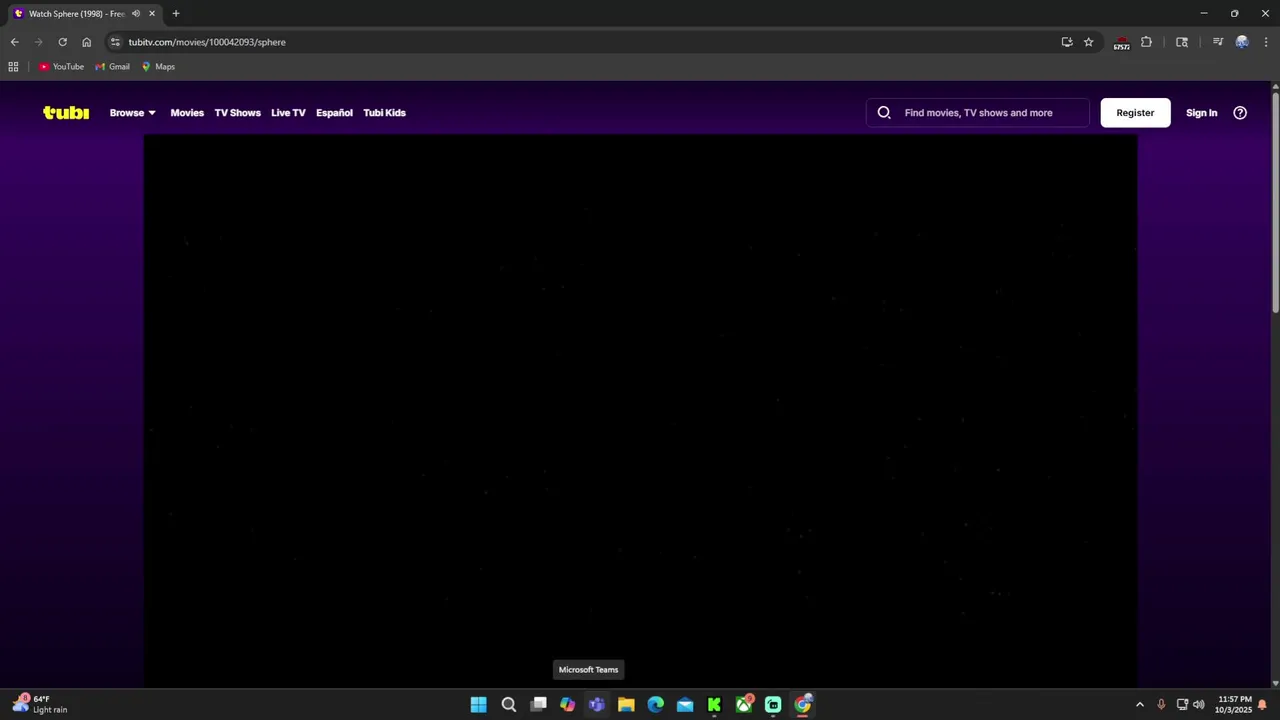Open the Xbox app in taskbar
This screenshot has height=720, width=1280.
(x=744, y=705)
